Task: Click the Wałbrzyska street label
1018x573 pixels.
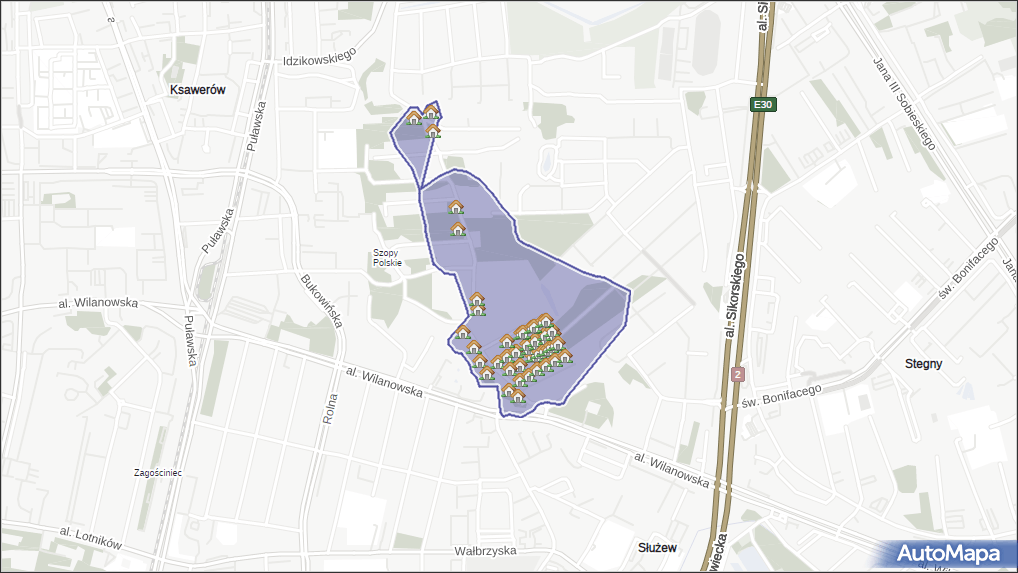Action: tap(484, 551)
